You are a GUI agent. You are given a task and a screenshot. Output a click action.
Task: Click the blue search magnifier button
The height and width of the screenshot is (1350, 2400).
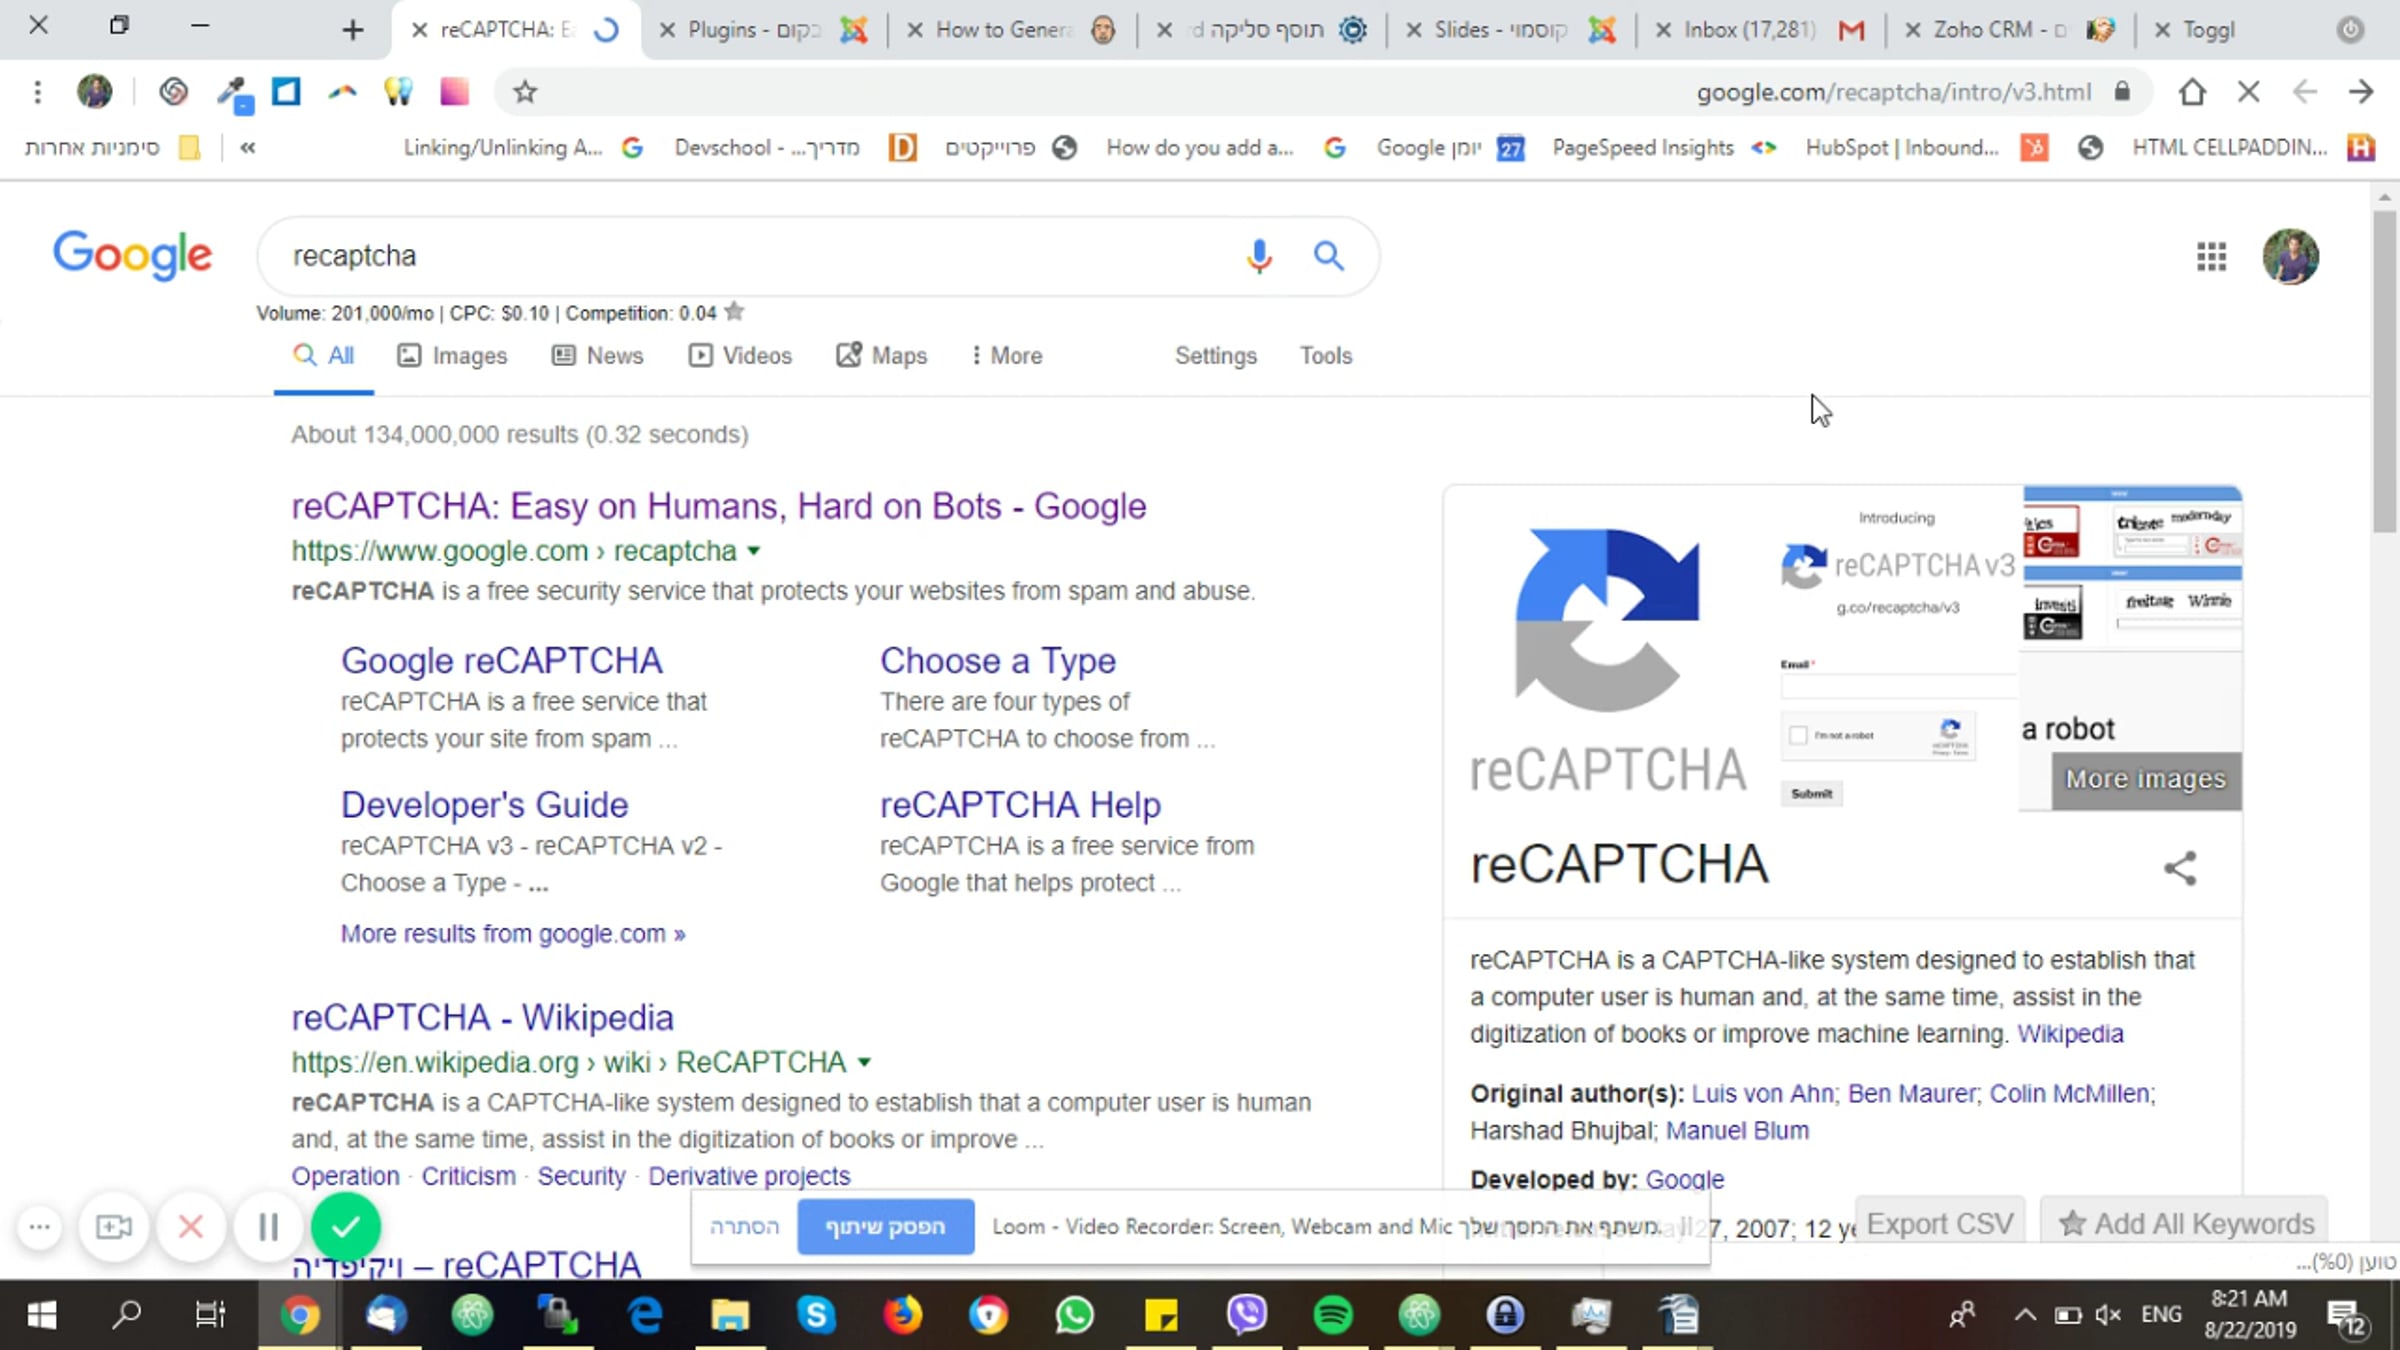(1328, 256)
